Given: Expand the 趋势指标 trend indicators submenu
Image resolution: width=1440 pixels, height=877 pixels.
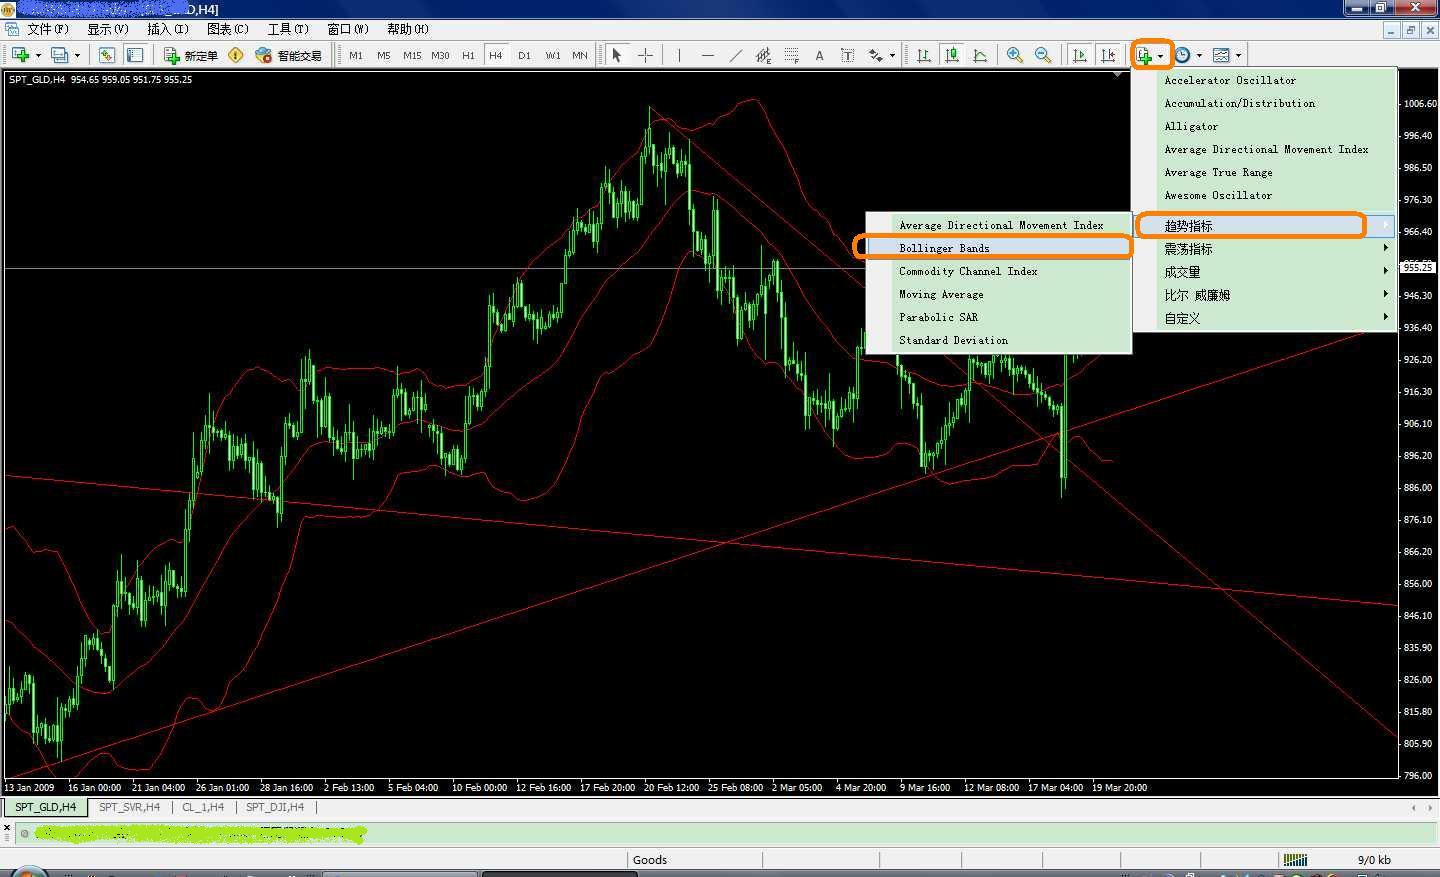Looking at the screenshot, I should point(1265,226).
